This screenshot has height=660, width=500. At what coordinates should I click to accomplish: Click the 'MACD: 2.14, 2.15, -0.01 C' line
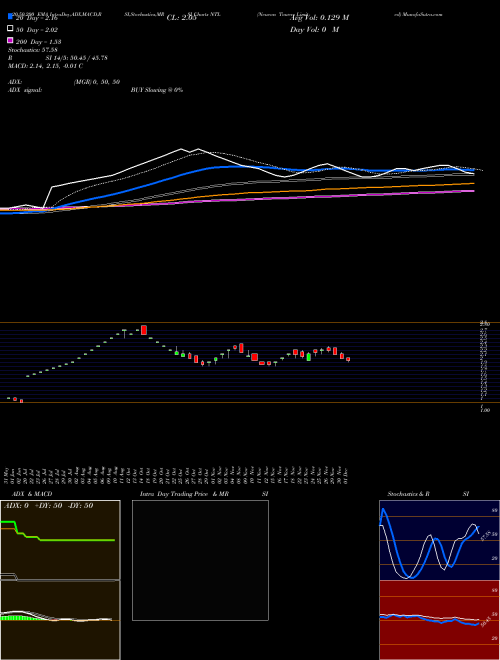tap(45, 66)
